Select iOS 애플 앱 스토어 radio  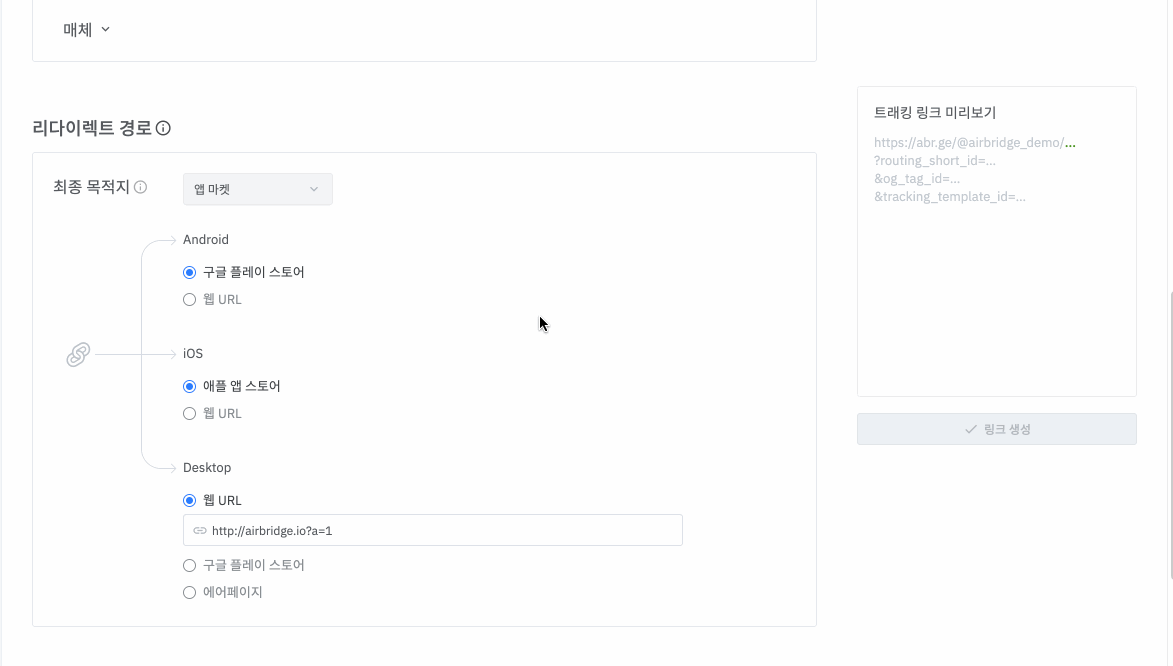click(x=189, y=386)
